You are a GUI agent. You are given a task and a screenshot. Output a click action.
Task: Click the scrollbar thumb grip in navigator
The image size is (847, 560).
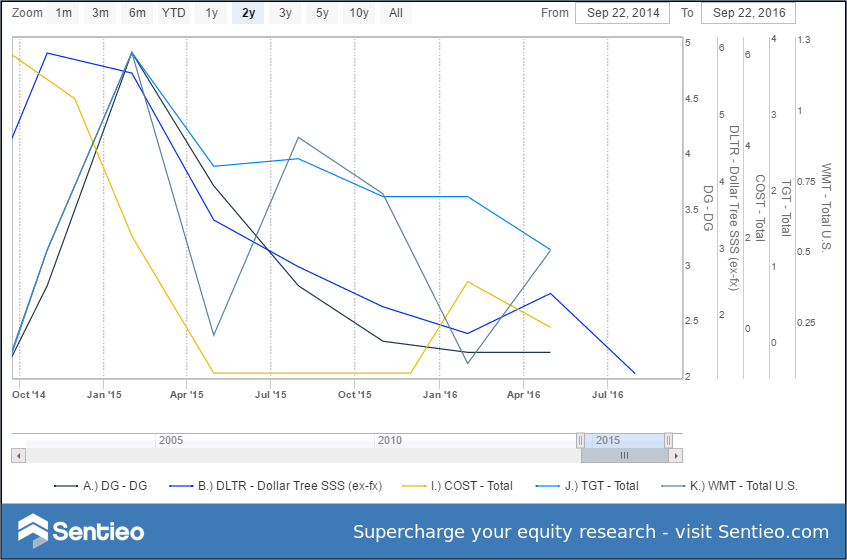click(624, 456)
